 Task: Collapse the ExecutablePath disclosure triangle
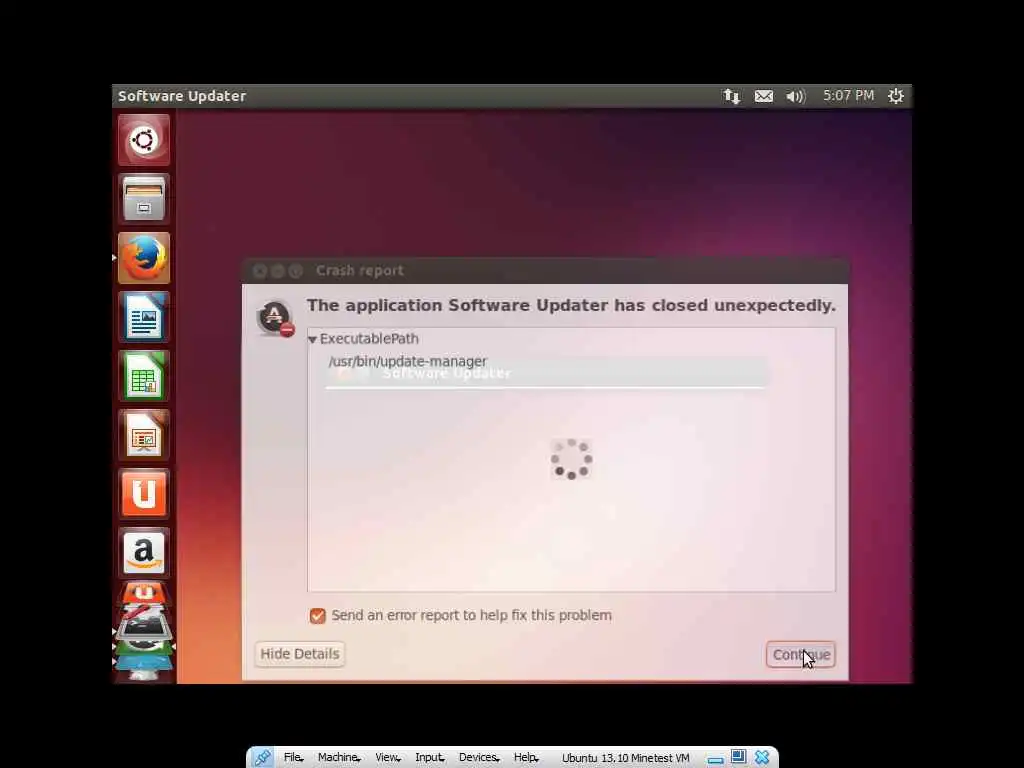(x=312, y=340)
